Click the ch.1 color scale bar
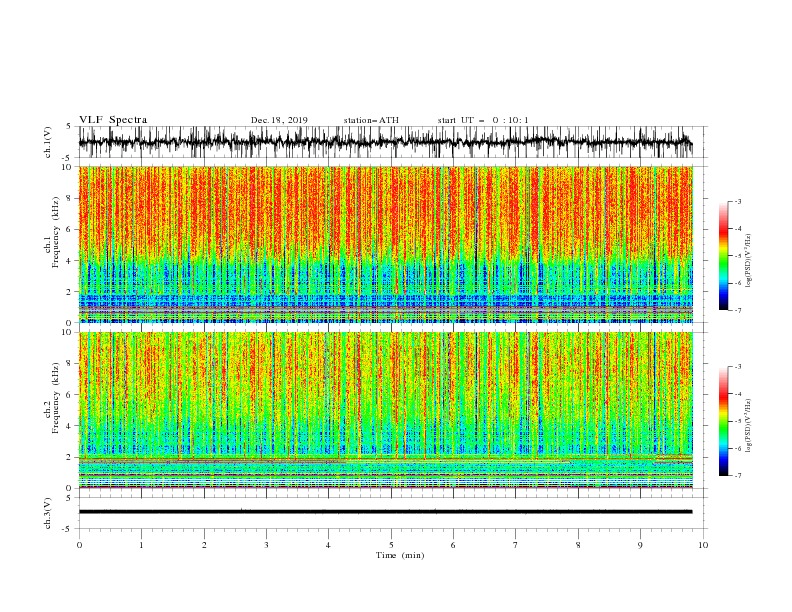 [723, 256]
